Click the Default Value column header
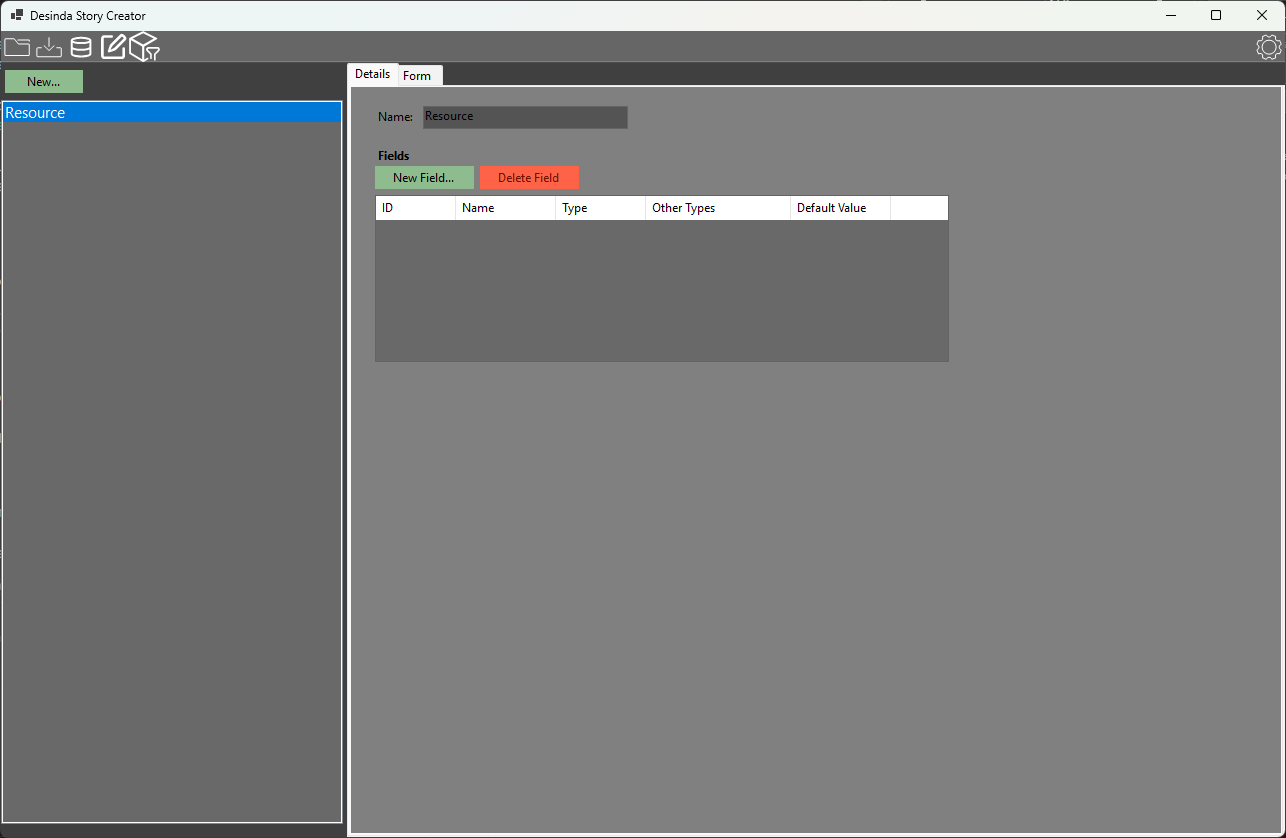The width and height of the screenshot is (1286, 838). pyautogui.click(x=840, y=208)
